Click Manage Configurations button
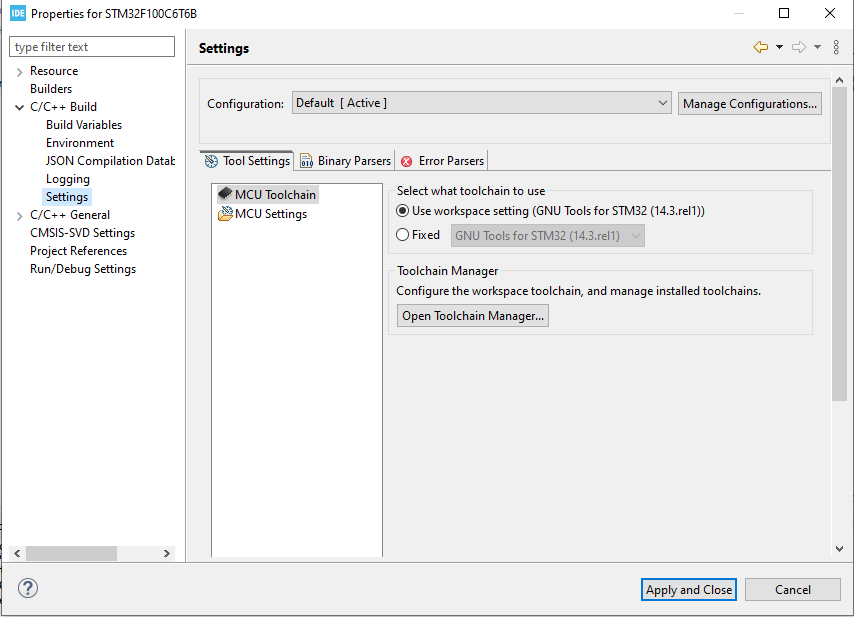Image resolution: width=854 pixels, height=617 pixels. pos(750,103)
